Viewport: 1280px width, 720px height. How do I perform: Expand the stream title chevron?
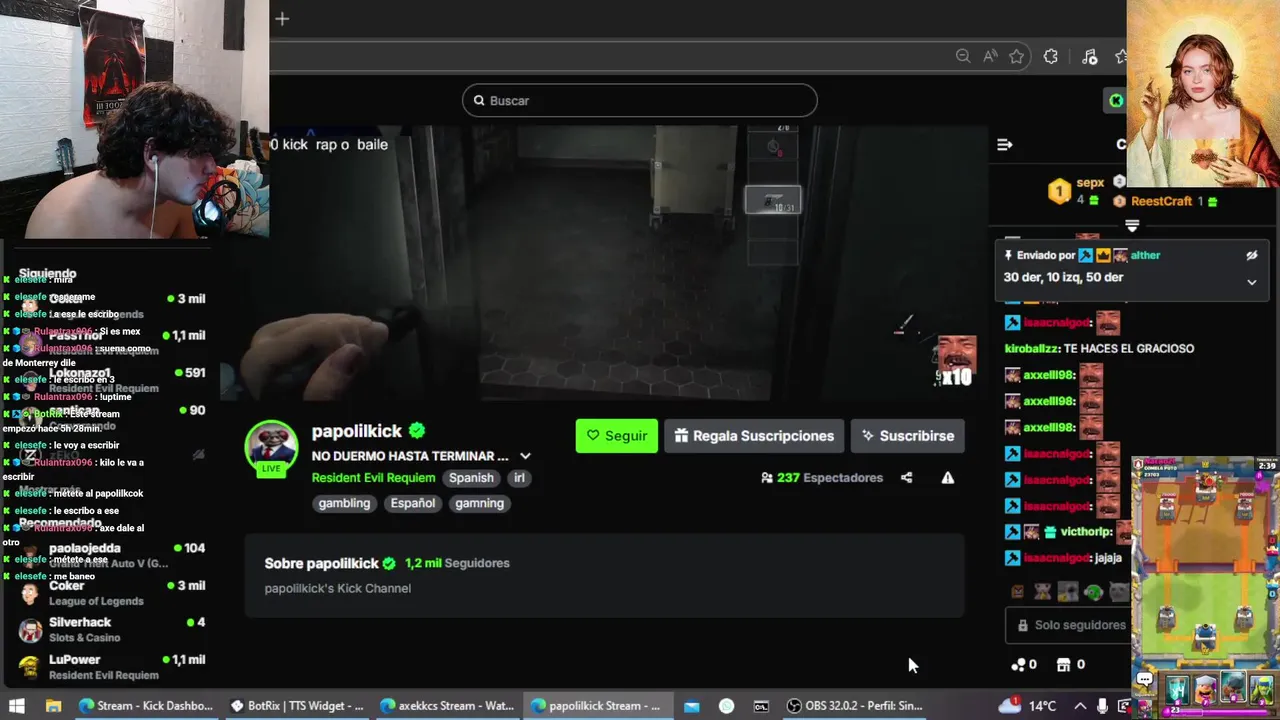(525, 456)
